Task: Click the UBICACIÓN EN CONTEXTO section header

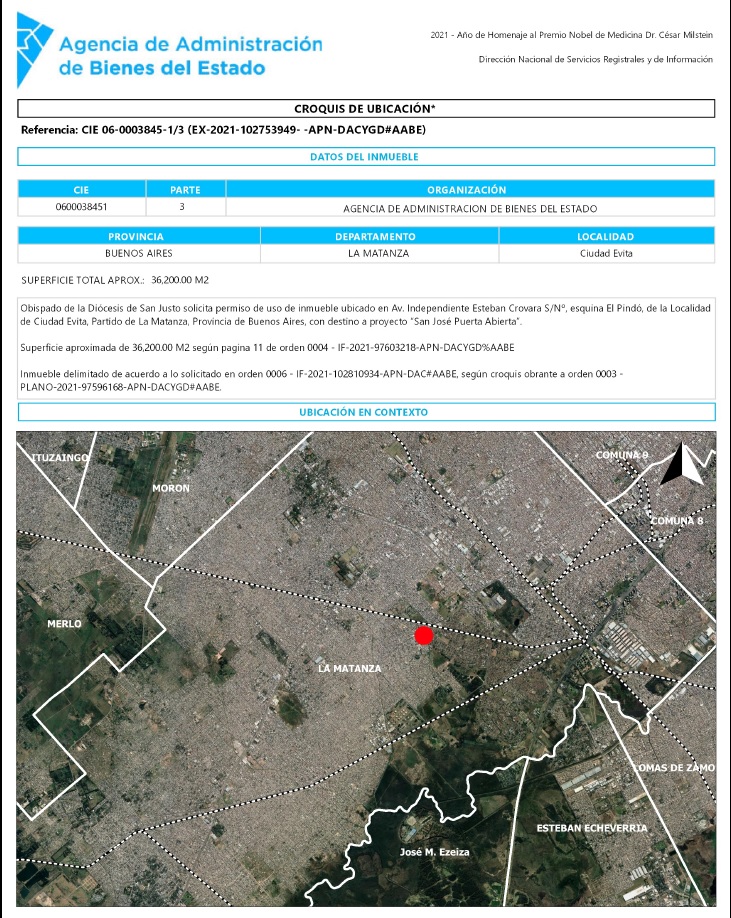Action: [365, 412]
